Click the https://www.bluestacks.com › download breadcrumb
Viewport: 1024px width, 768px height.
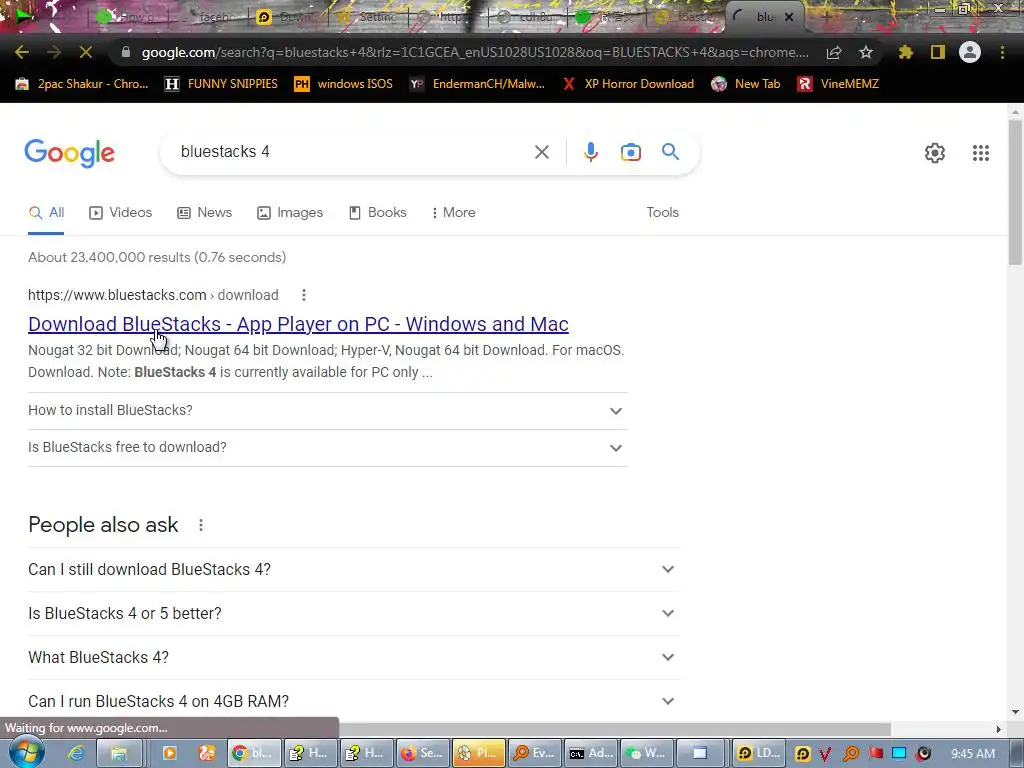coord(153,295)
